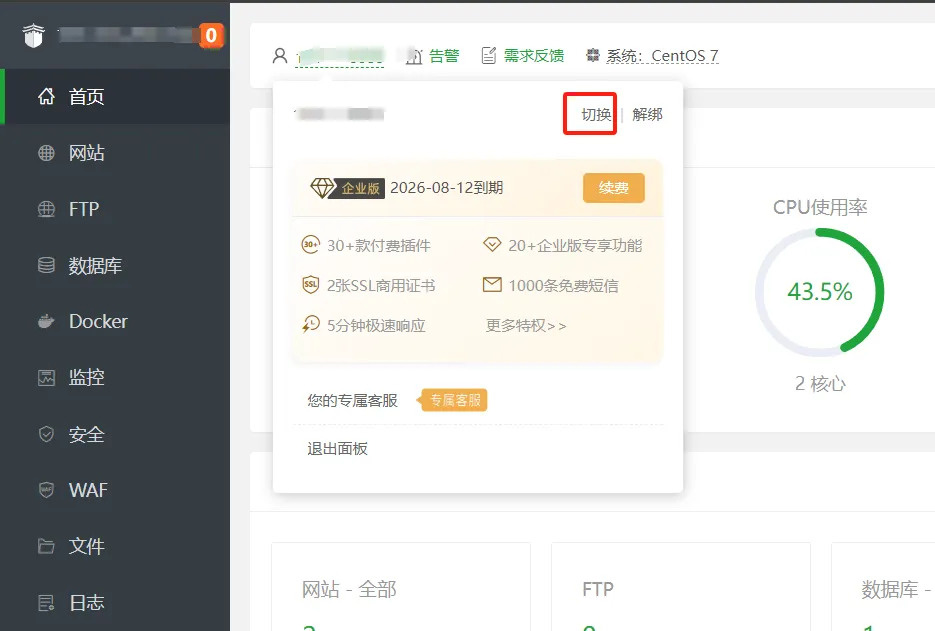Open the FTP section in the sidebar

[83, 209]
